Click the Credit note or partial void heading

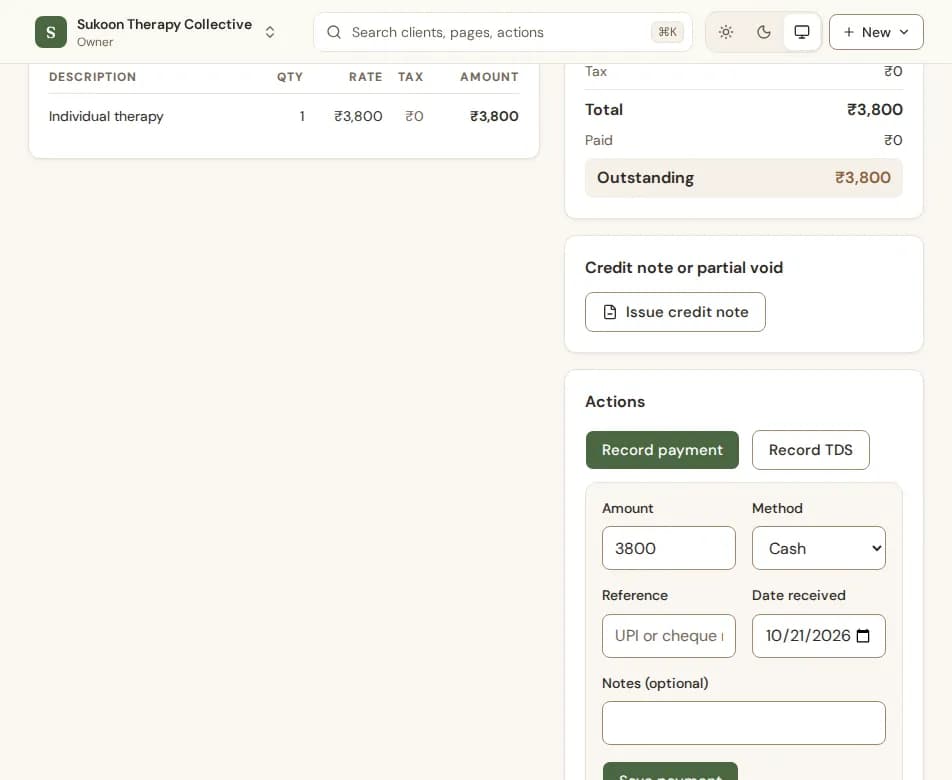point(684,268)
